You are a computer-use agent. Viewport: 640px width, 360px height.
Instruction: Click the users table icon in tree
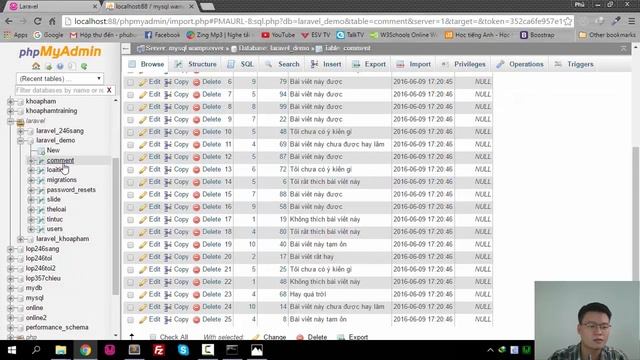[41, 229]
